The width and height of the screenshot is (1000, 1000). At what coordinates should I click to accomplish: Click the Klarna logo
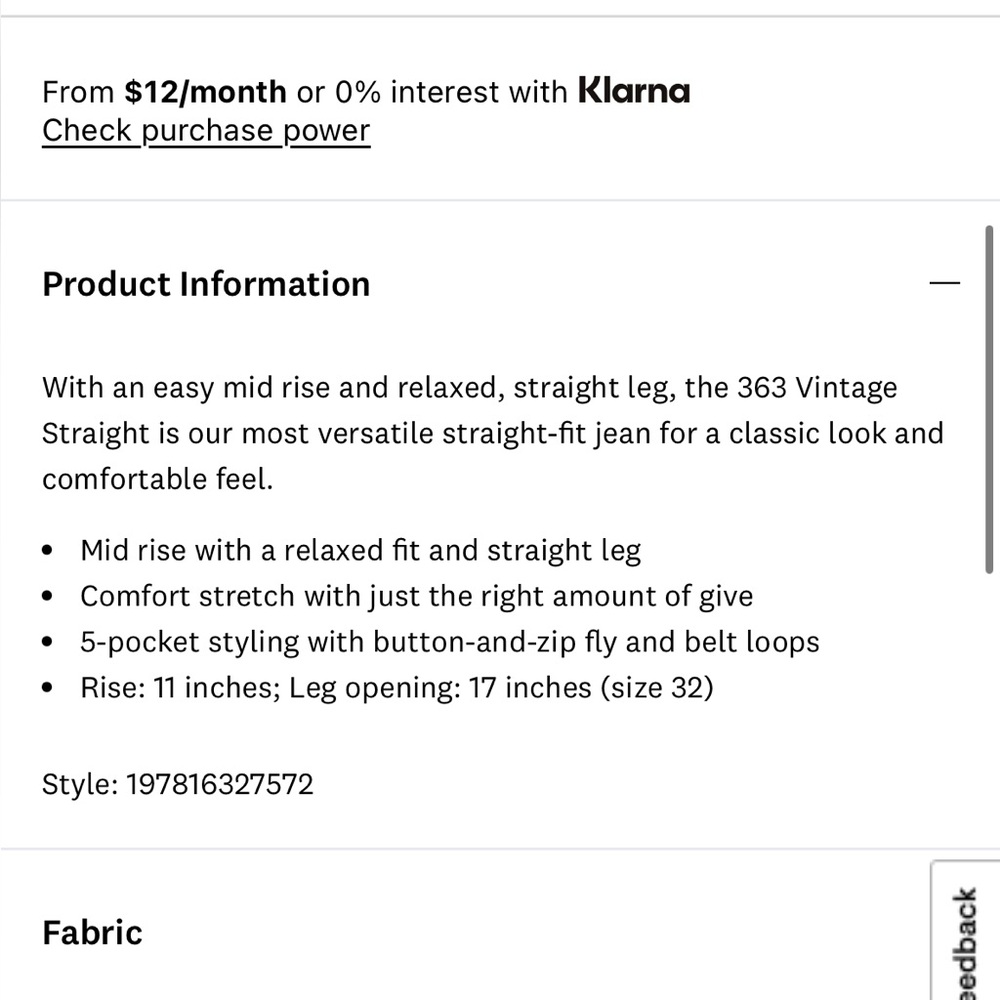pos(633,91)
